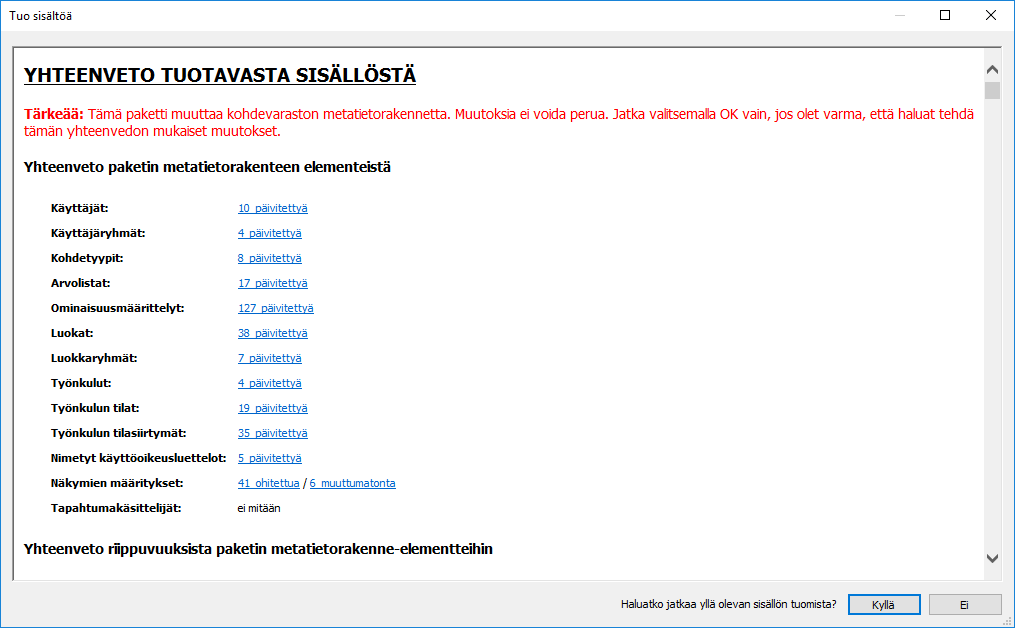Click the Kyllä button to confirm import
Viewport: 1015px width, 628px height.
tap(884, 604)
